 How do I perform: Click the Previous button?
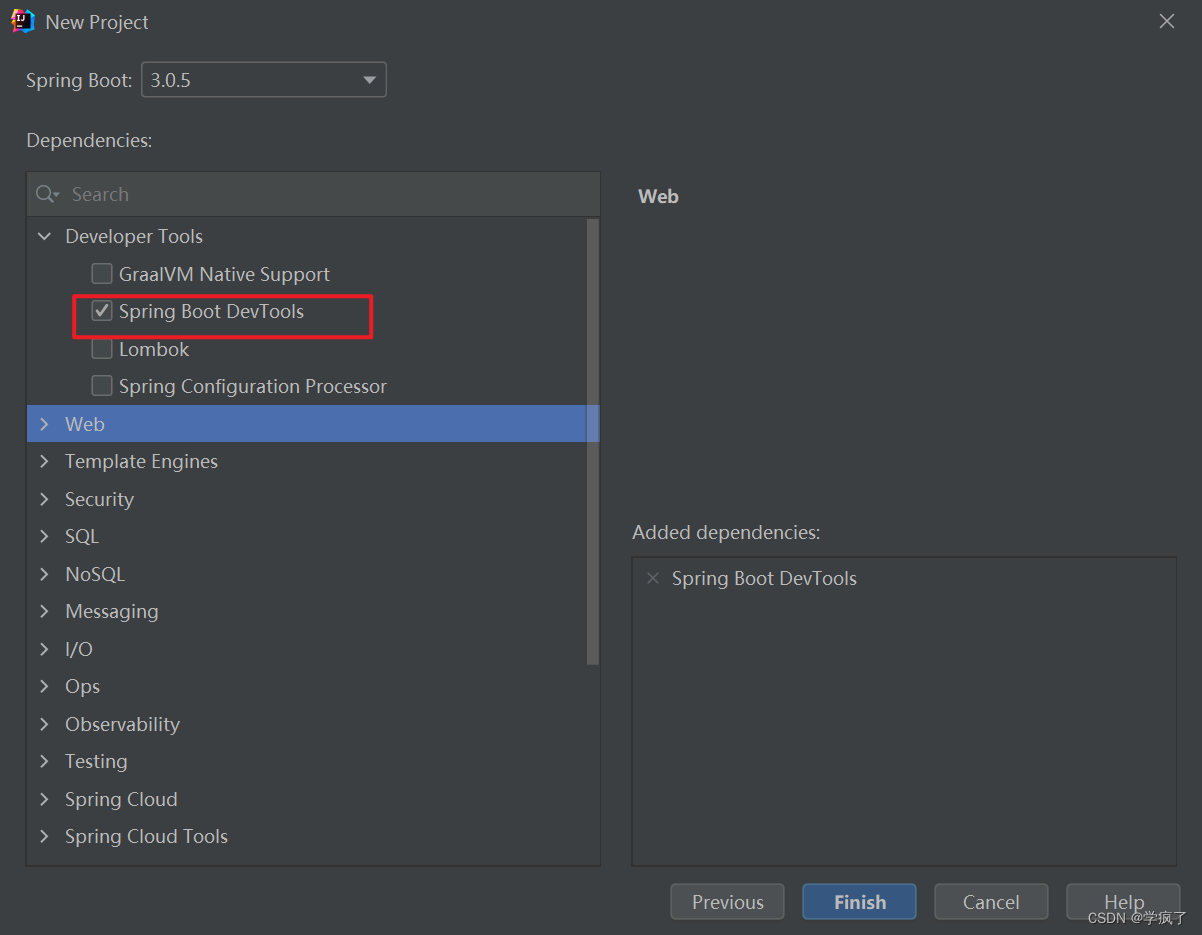point(728,902)
